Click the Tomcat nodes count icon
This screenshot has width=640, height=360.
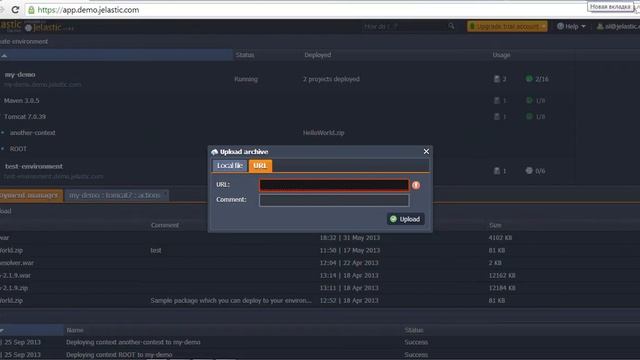point(497,117)
